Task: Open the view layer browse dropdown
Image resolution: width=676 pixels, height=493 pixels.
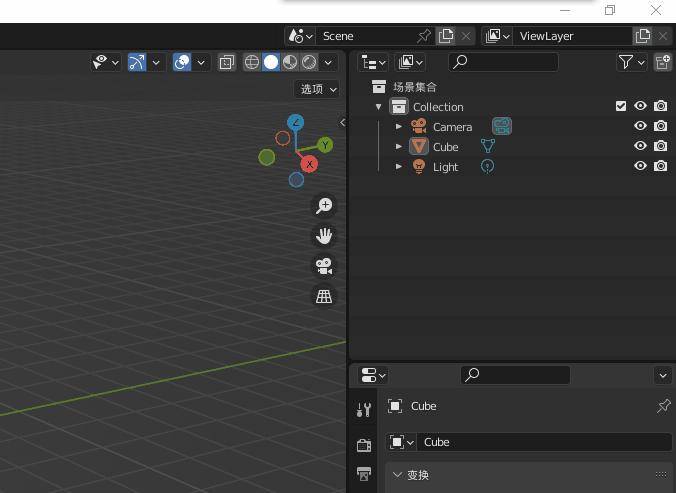Action: point(497,36)
